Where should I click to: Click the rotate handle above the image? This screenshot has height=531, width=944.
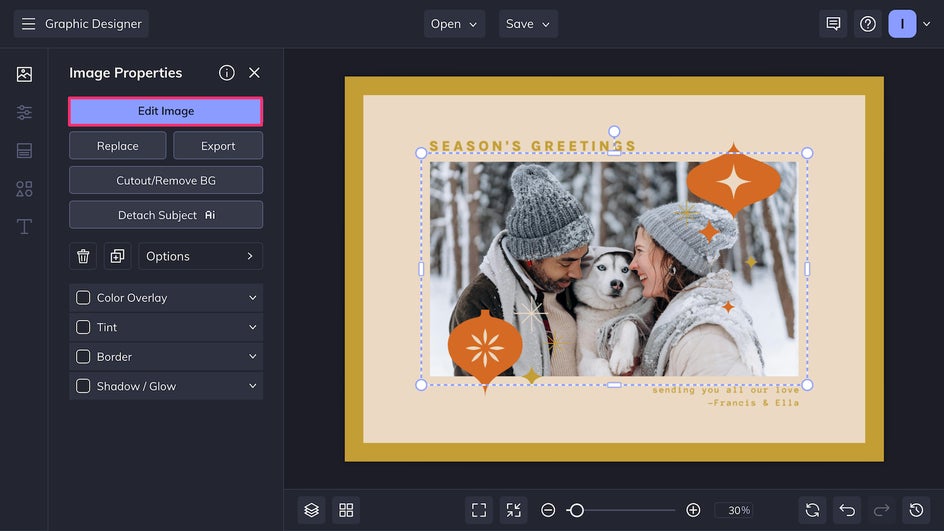pyautogui.click(x=613, y=131)
